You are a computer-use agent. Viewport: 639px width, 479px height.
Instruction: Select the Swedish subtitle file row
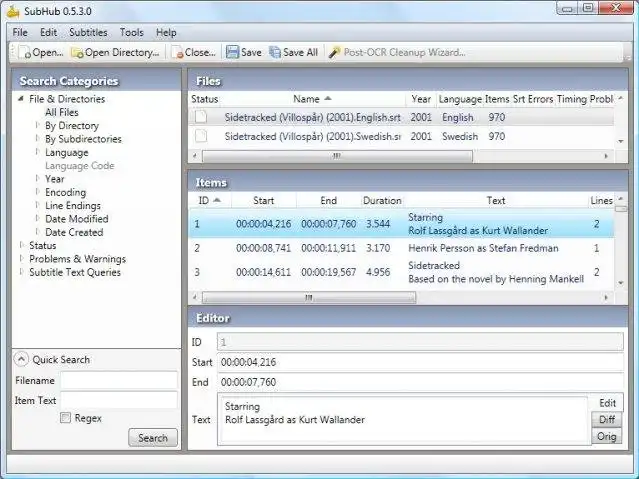tap(401, 136)
